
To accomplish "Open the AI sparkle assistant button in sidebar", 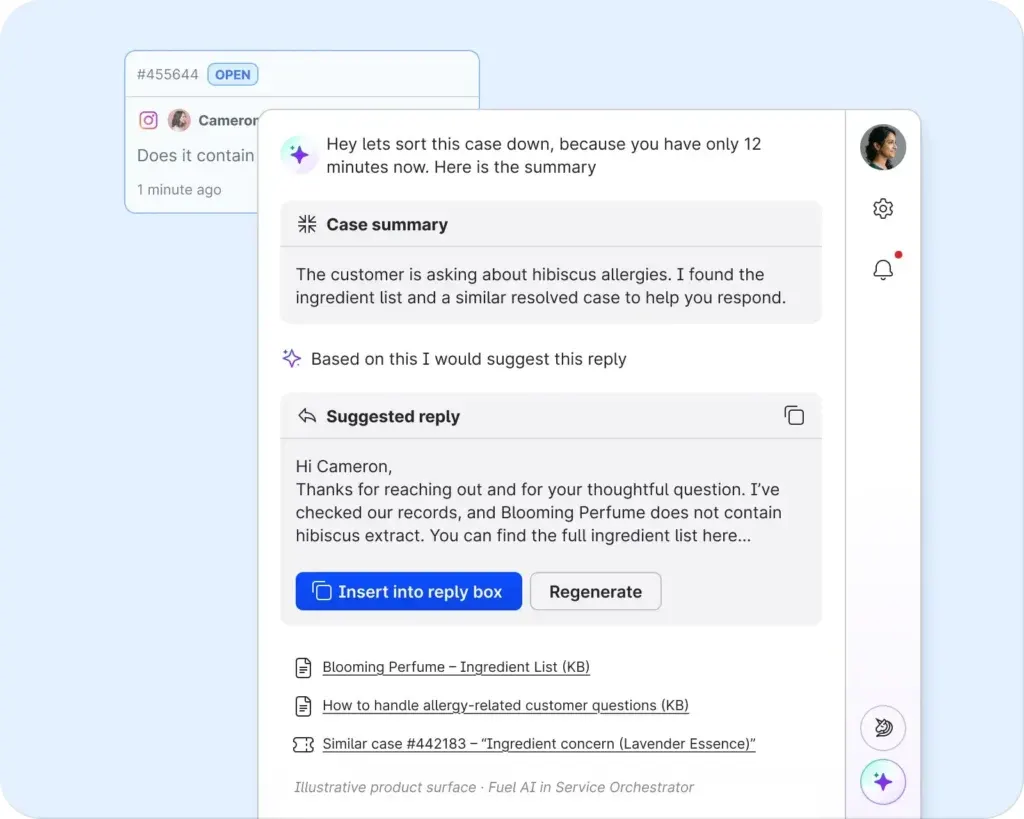I will click(x=883, y=782).
